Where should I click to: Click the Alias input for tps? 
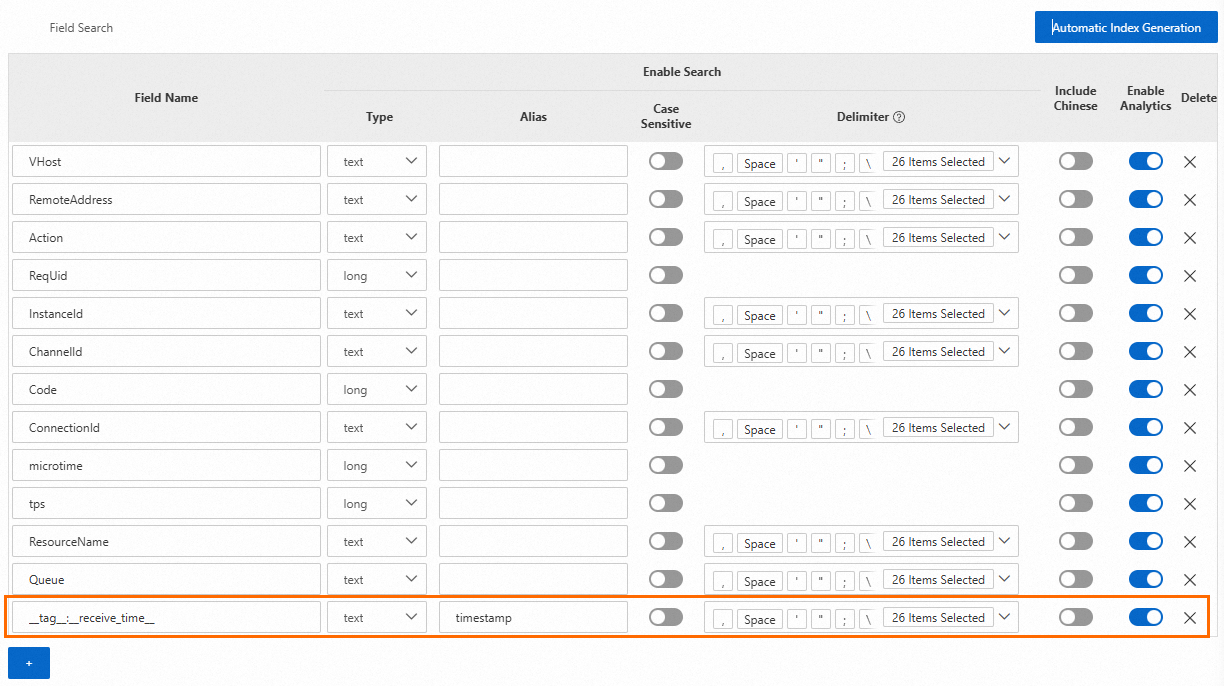click(533, 503)
